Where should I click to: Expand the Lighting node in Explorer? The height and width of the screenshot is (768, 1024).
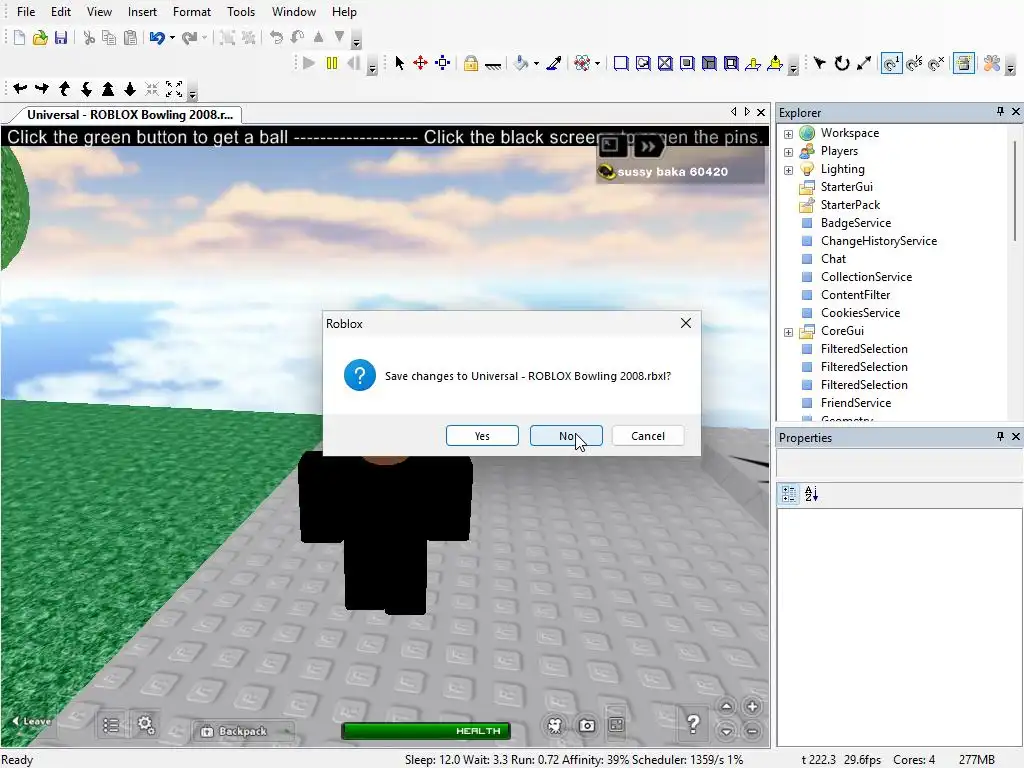click(x=788, y=170)
